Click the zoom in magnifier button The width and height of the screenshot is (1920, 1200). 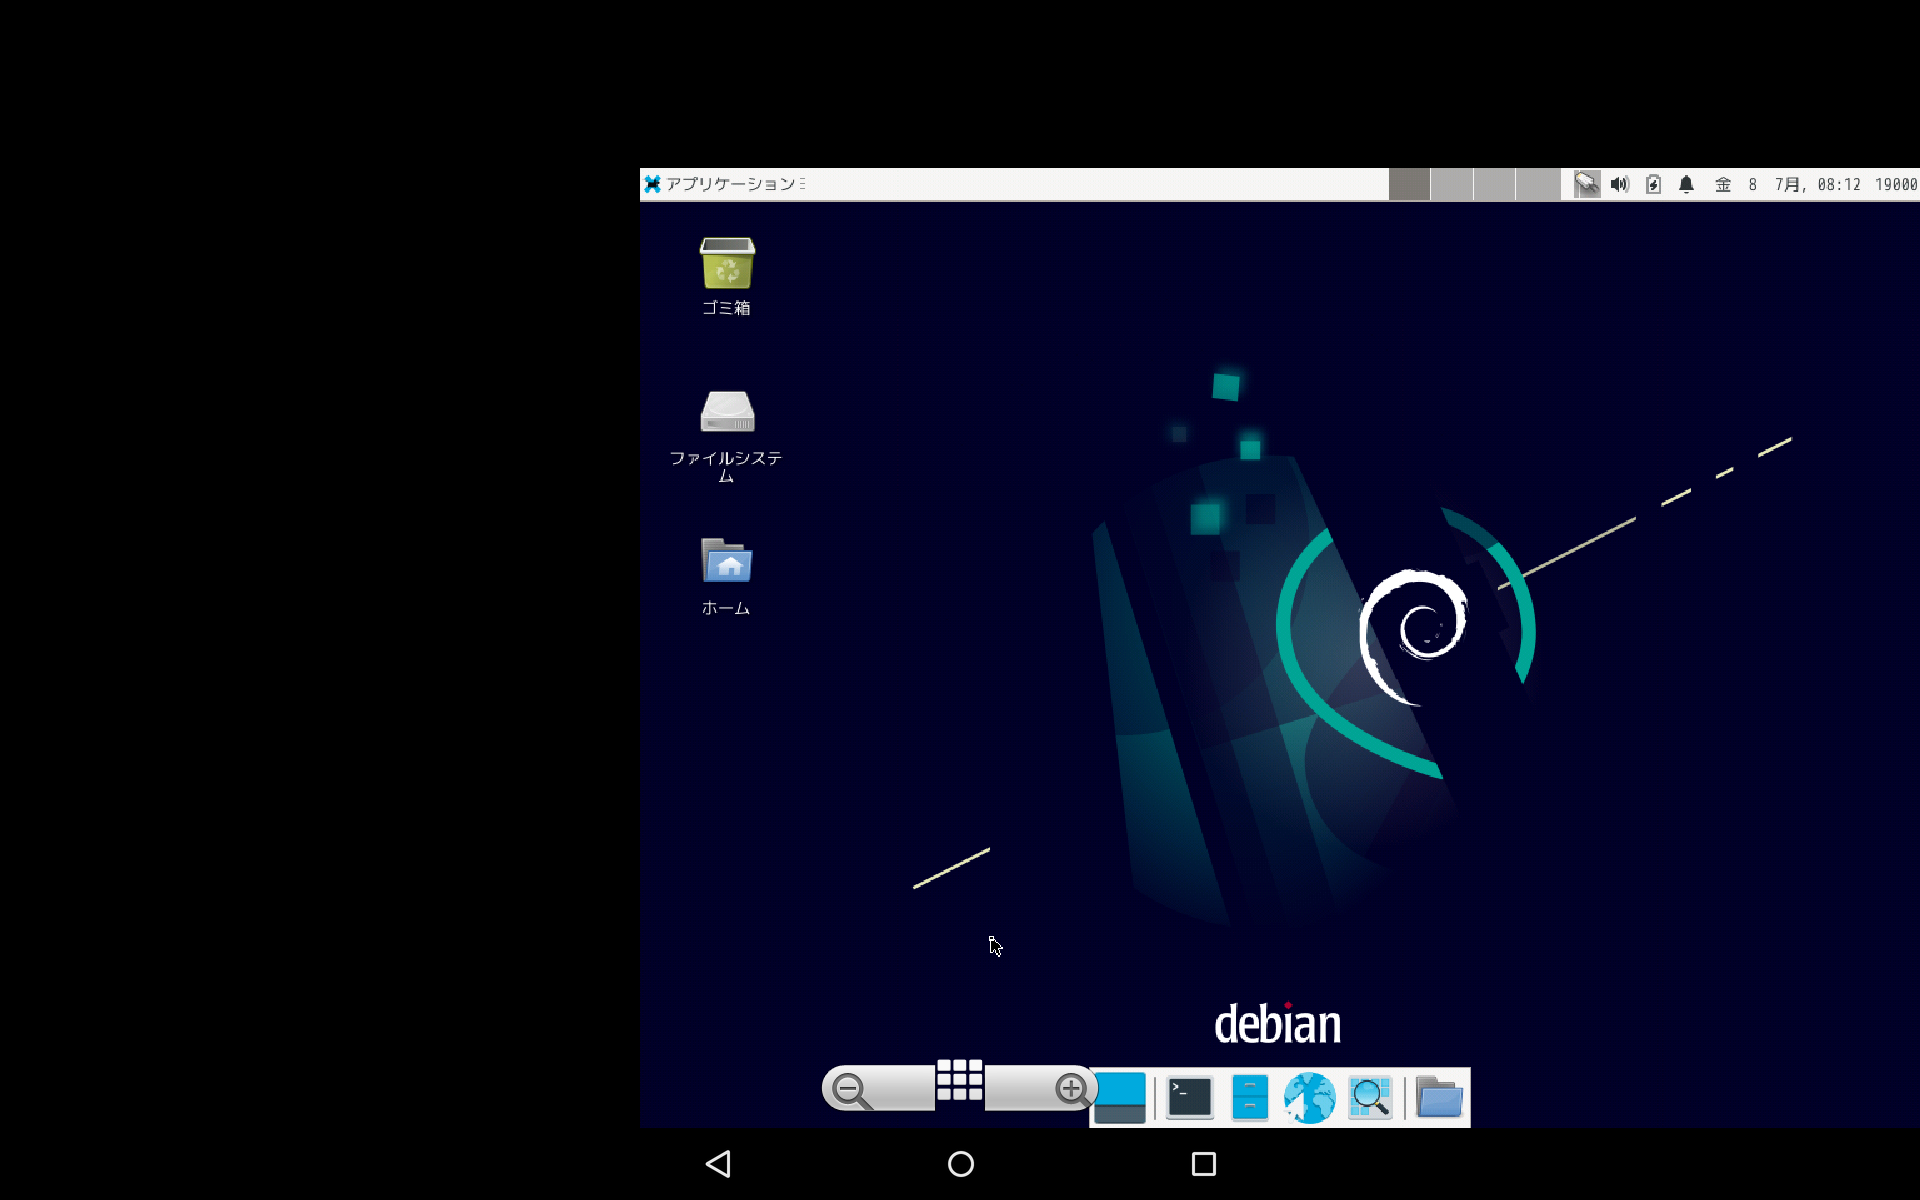tap(1072, 1089)
